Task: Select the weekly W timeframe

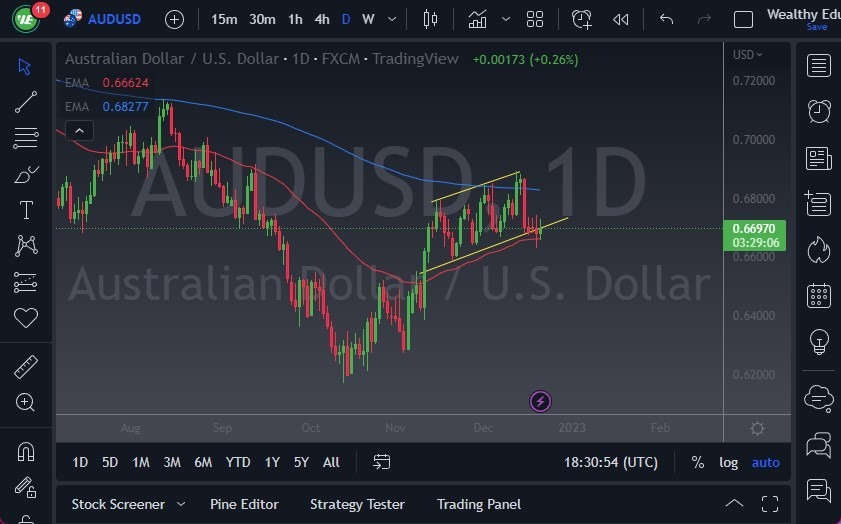Action: [x=368, y=20]
